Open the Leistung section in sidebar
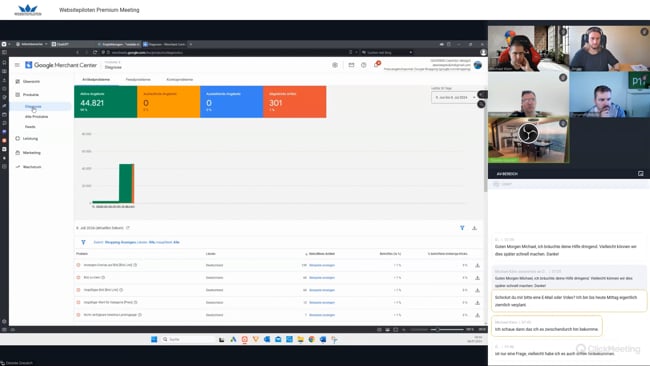 coord(30,138)
